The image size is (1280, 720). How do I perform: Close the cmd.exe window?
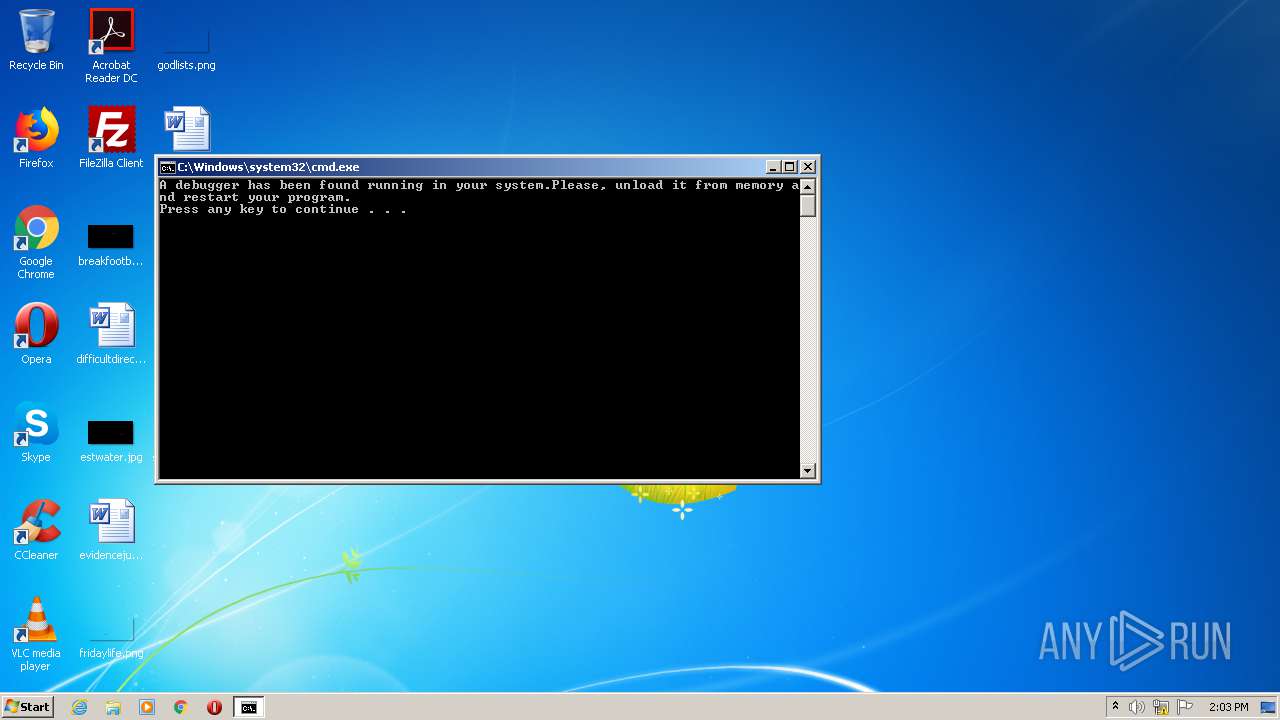point(808,167)
